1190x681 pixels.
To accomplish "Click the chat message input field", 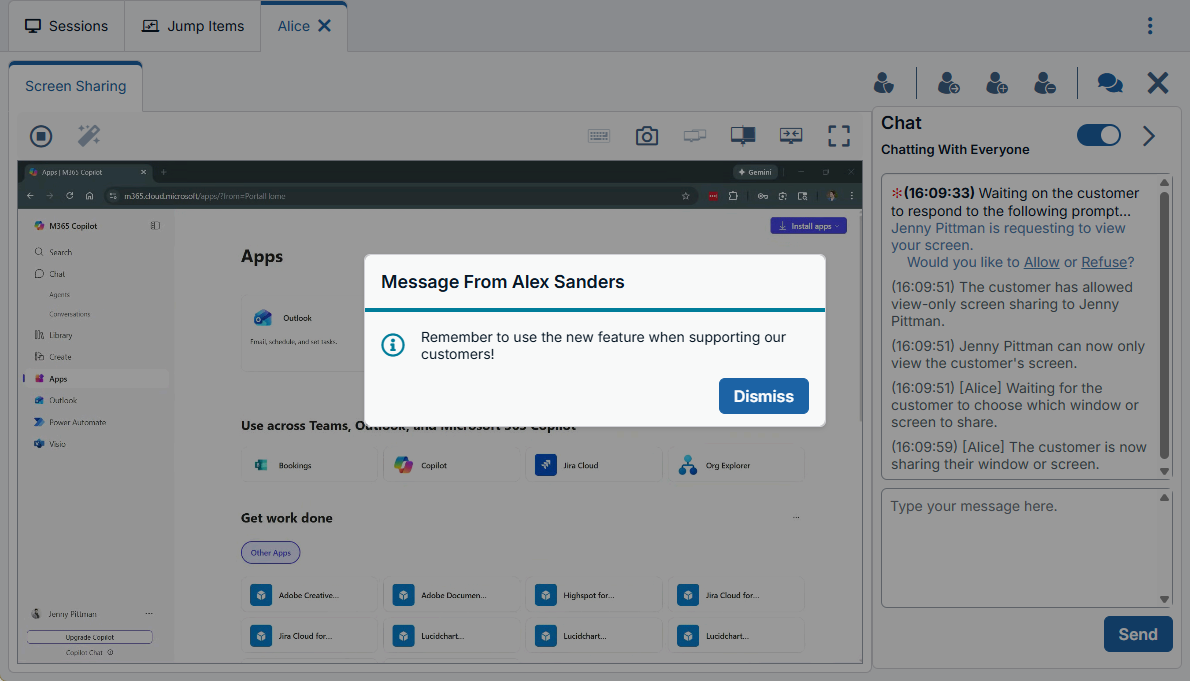I will click(1019, 547).
